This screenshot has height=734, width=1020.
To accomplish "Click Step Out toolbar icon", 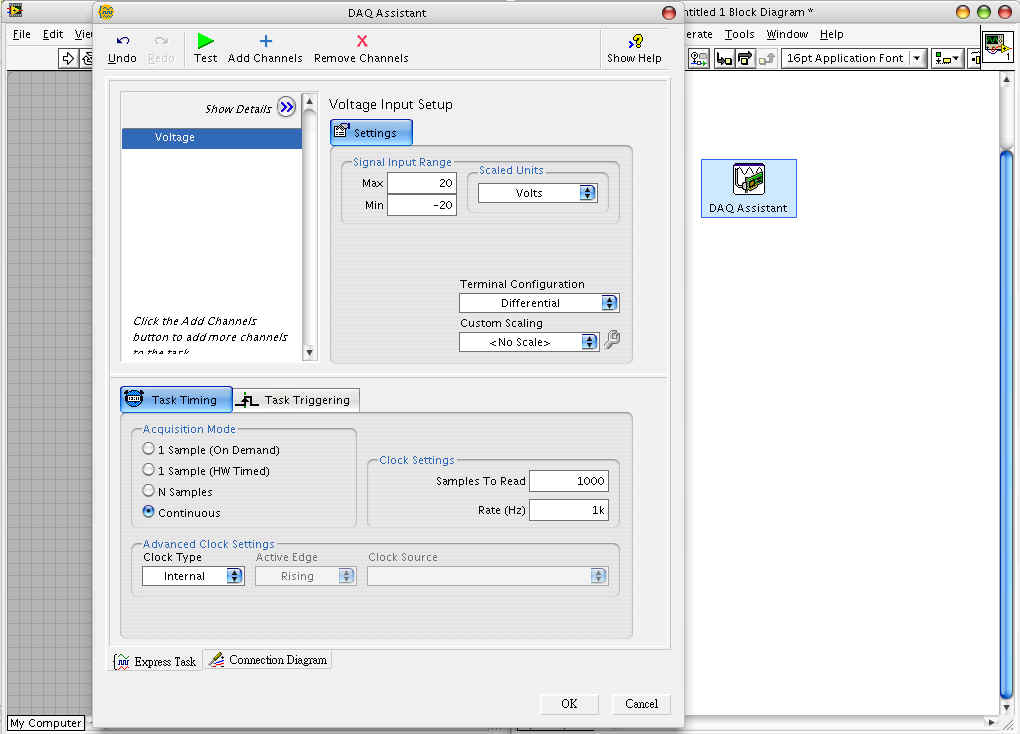I will click(x=766, y=59).
